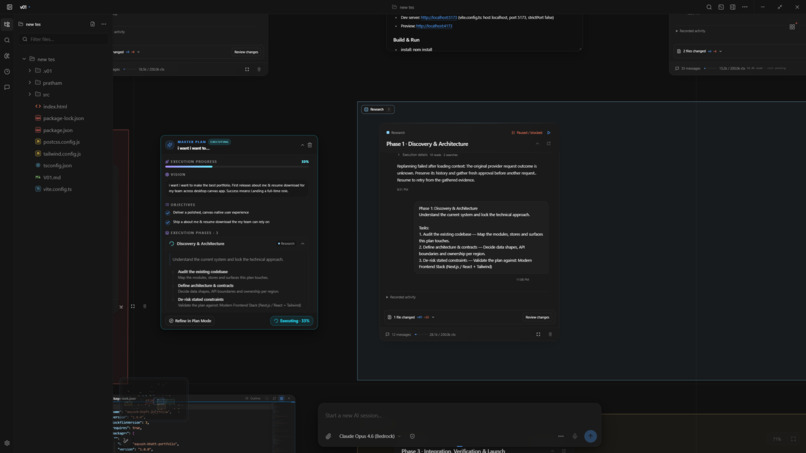Send the message with the blue arrow button
The image size is (806, 453).
590,436
